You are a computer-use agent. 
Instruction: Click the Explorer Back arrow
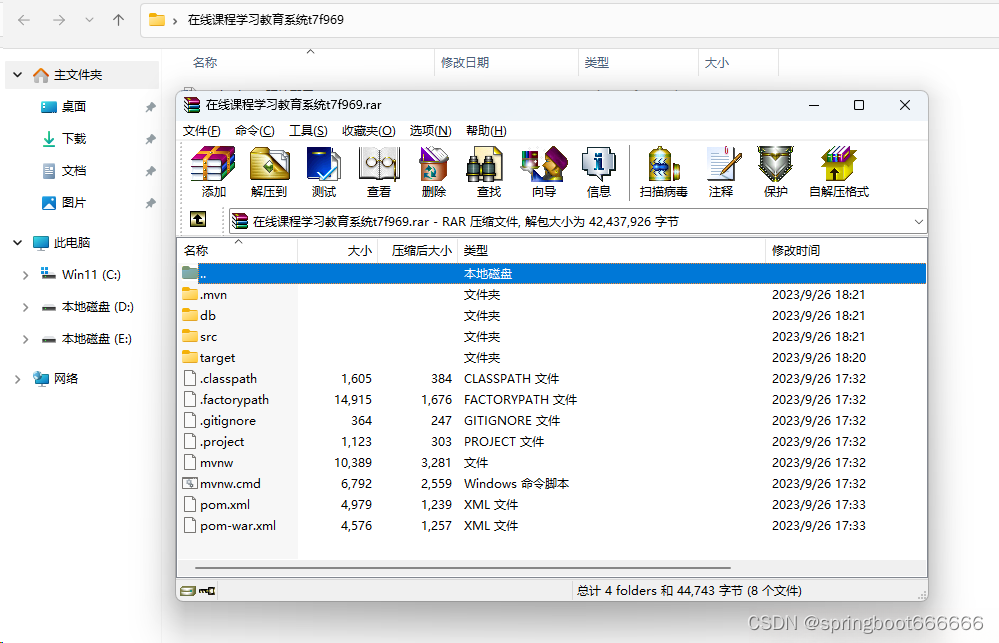click(24, 20)
